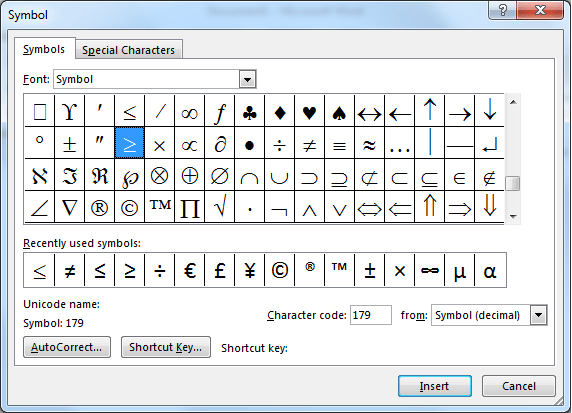Pick the carriage return arrow symbol

coord(490,143)
